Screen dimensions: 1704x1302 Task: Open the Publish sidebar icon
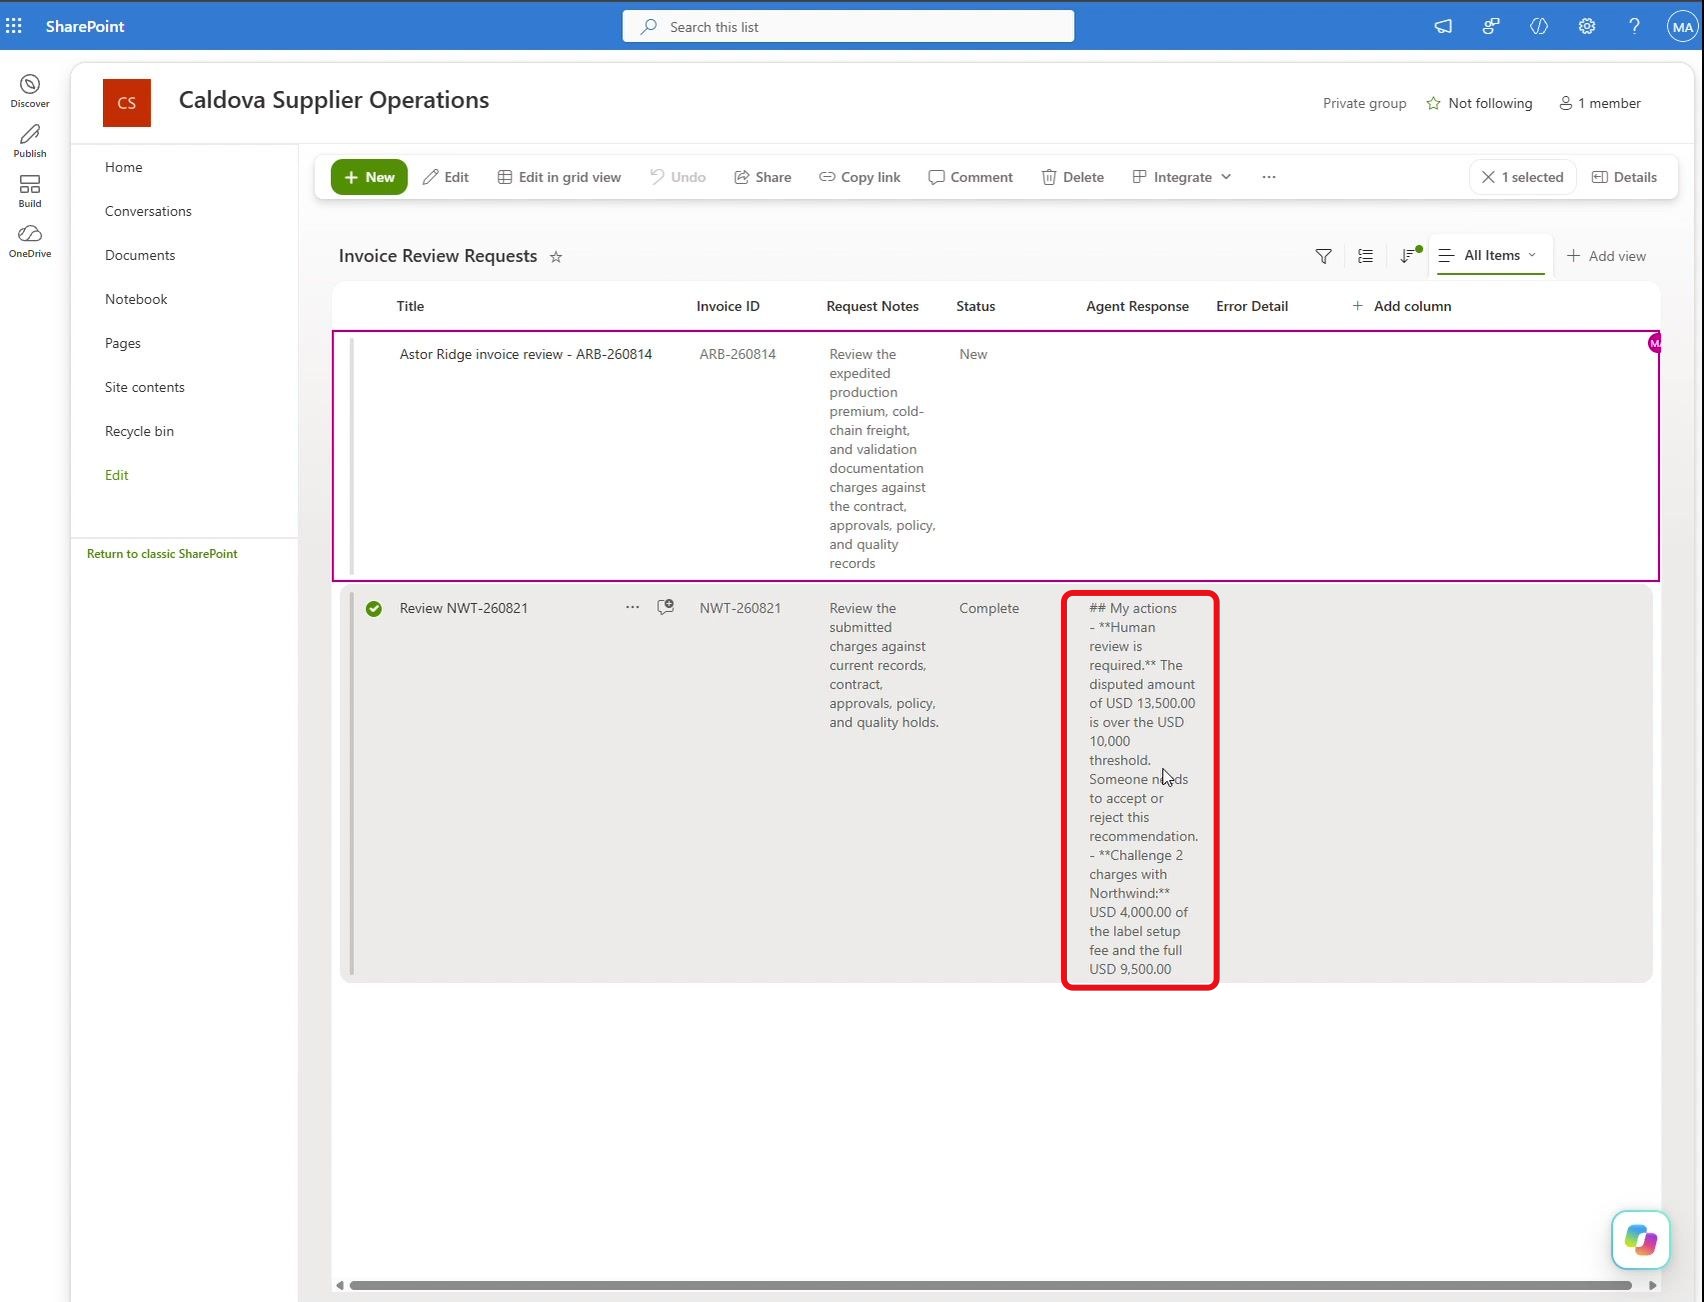pos(30,141)
